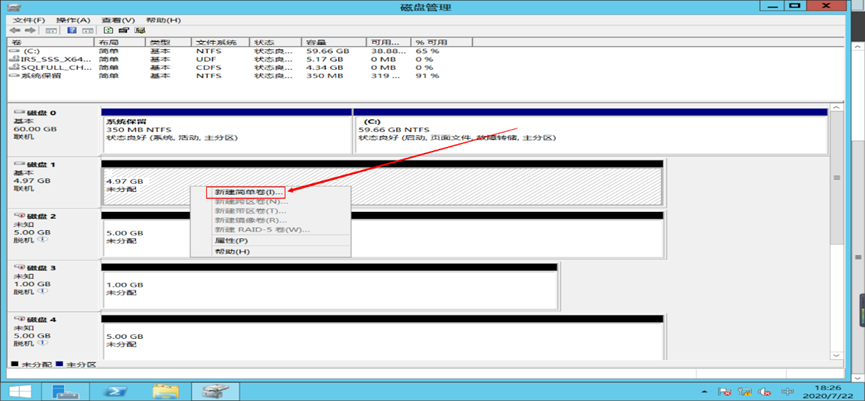Click info icon next to 磁盘 4 脱机
The width and height of the screenshot is (865, 401).
coord(42,343)
